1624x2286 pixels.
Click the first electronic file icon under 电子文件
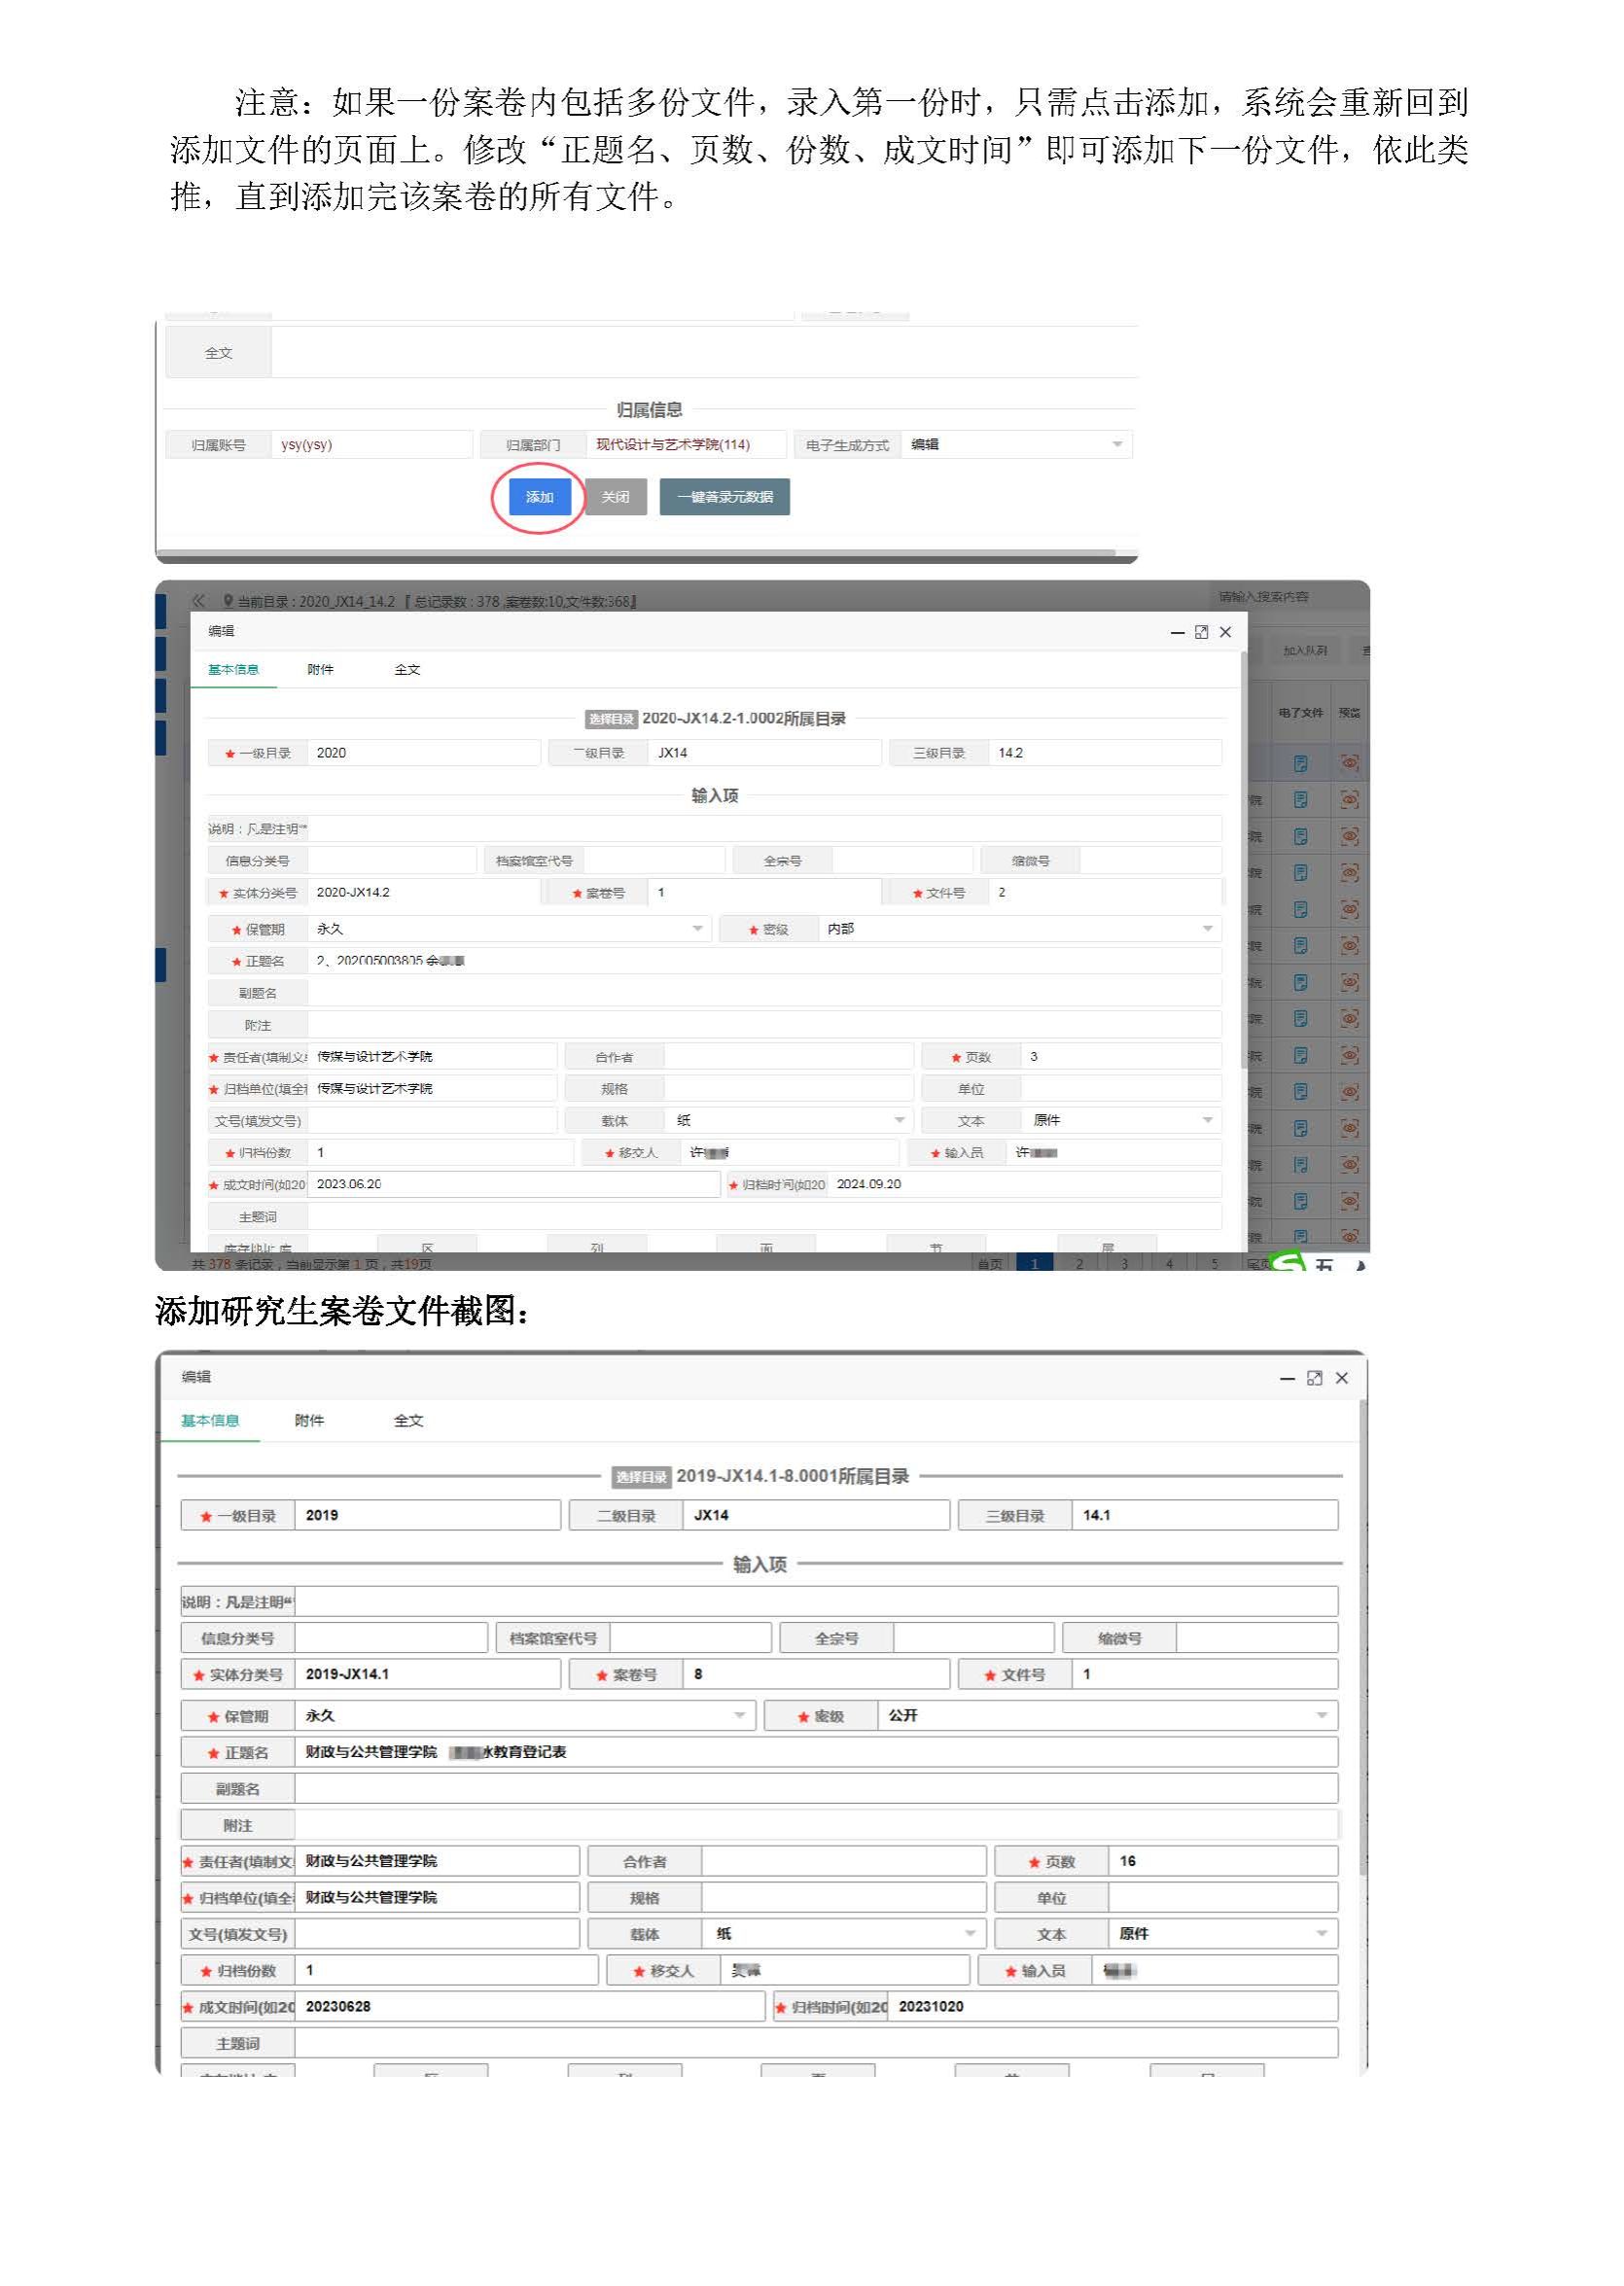(x=1300, y=763)
